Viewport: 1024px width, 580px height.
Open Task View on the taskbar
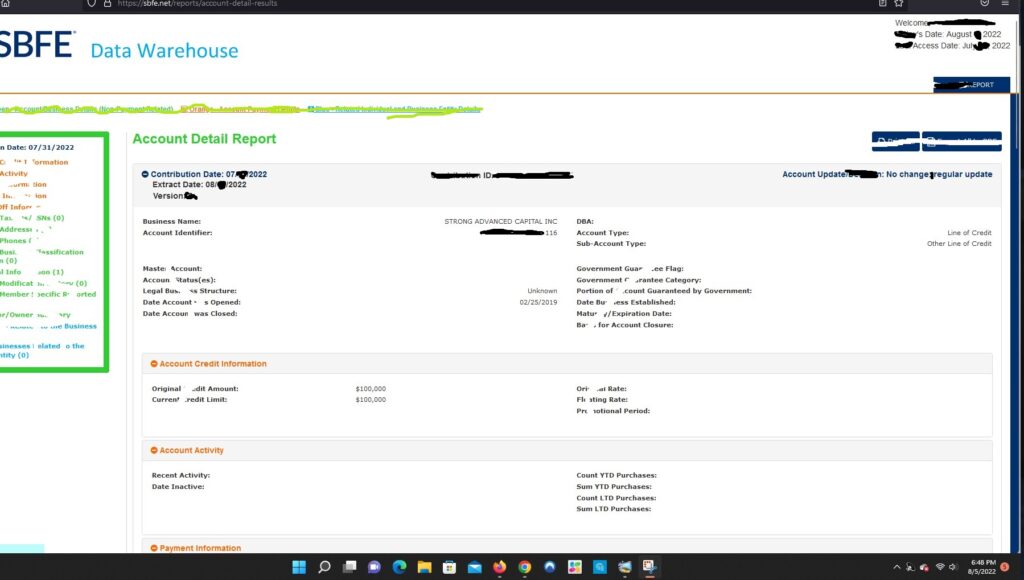[x=349, y=566]
